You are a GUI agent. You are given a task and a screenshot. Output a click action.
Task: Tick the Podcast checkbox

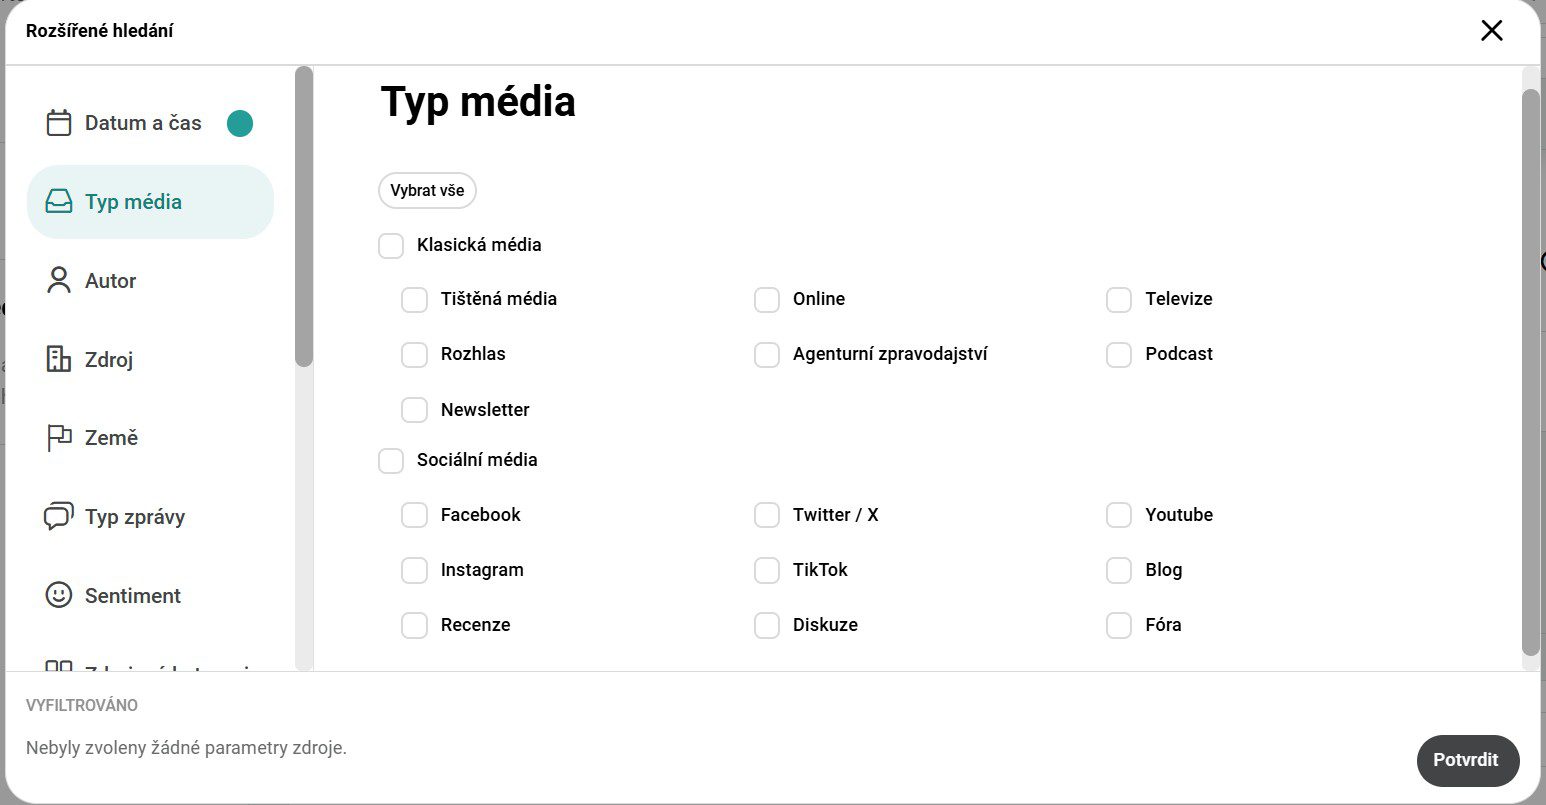pos(1119,354)
